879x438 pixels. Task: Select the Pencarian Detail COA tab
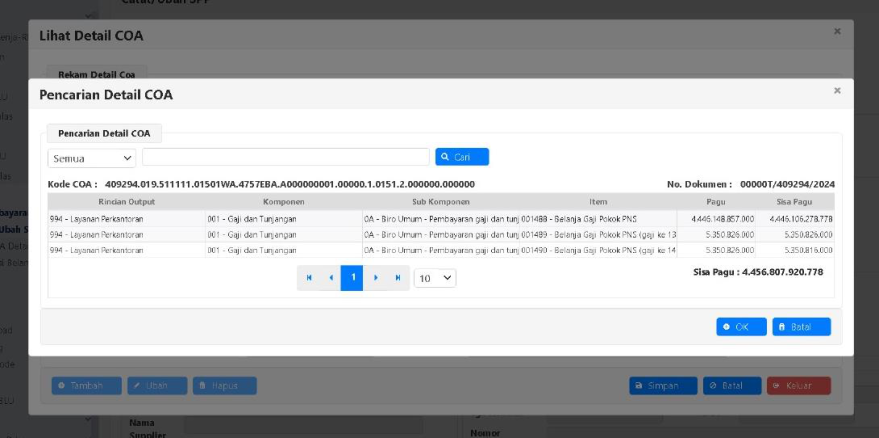104,133
